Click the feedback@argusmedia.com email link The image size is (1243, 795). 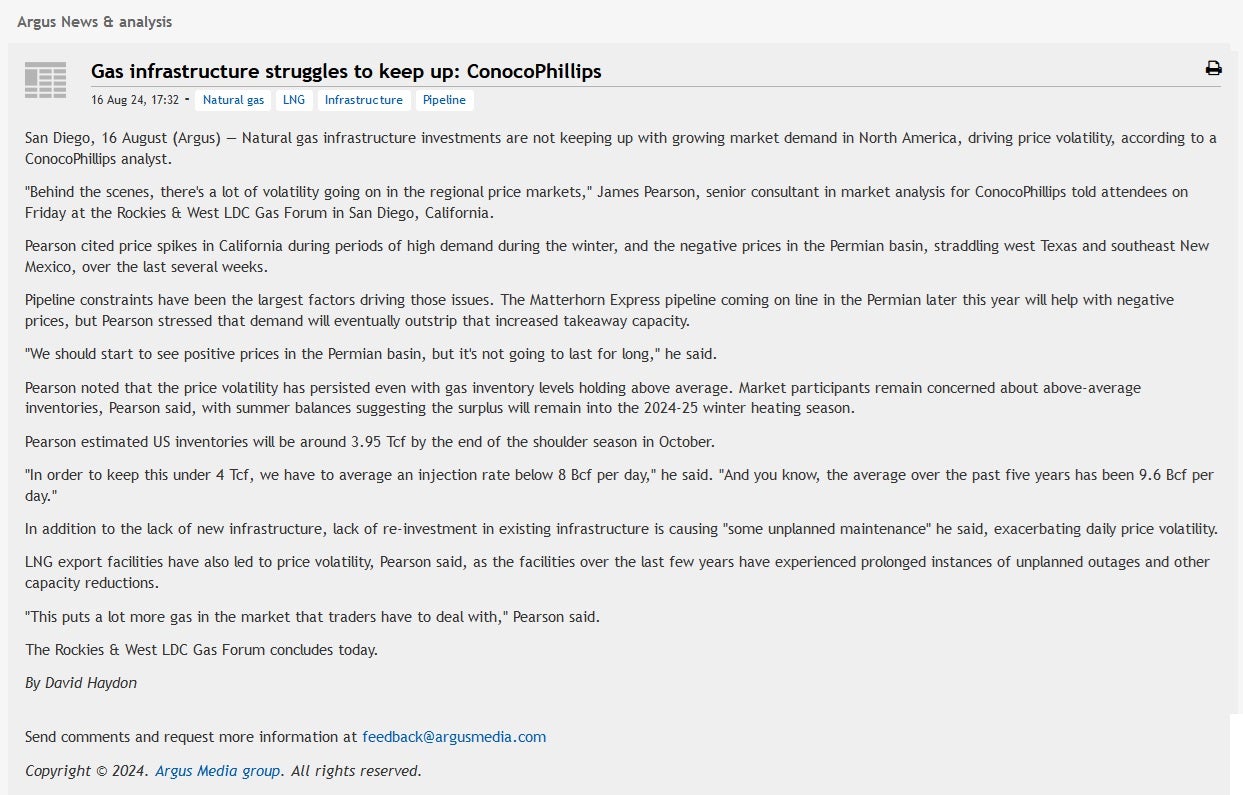click(454, 737)
